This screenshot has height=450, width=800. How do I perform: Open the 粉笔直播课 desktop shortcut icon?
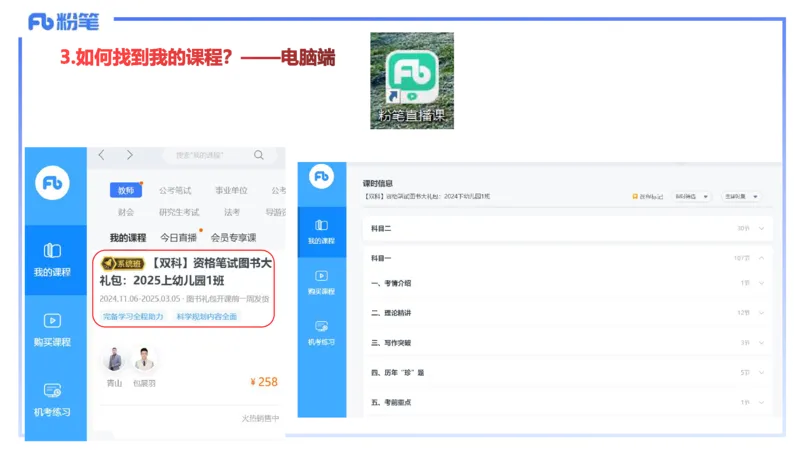coord(412,81)
